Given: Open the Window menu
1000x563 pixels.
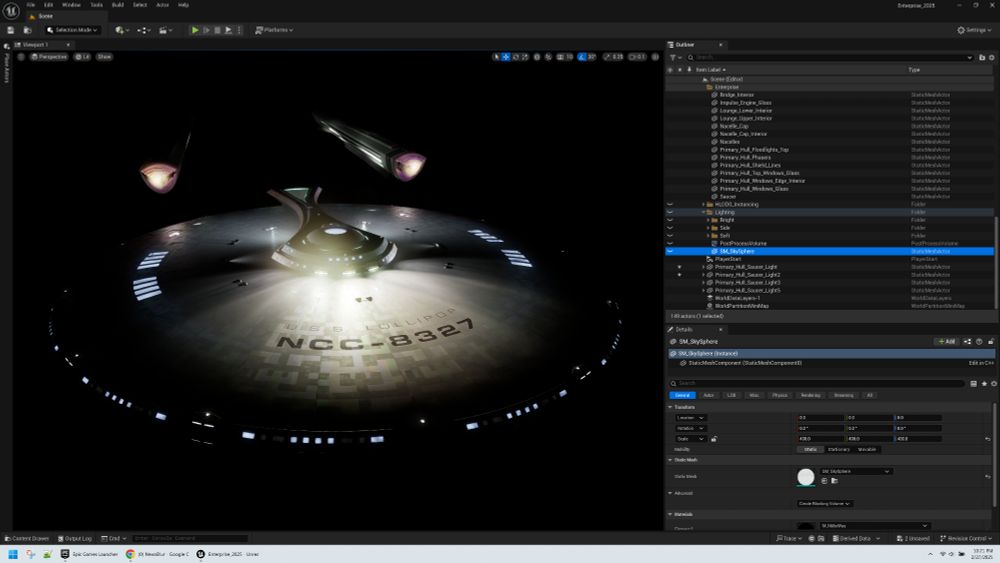Looking at the screenshot, I should (x=71, y=5).
